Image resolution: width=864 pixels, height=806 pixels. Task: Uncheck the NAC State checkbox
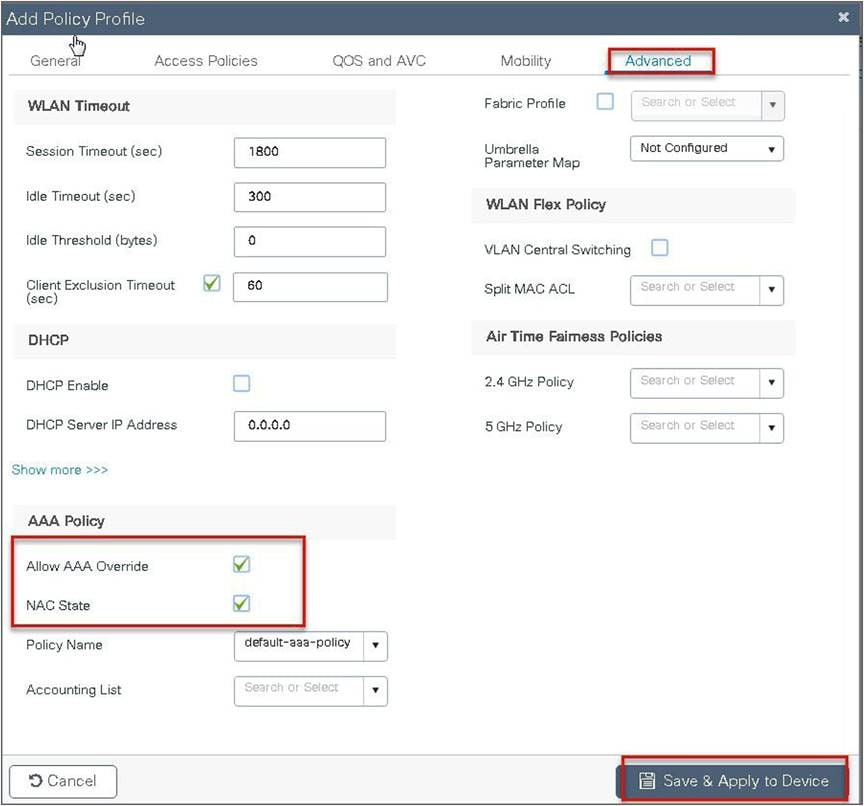coord(241,603)
